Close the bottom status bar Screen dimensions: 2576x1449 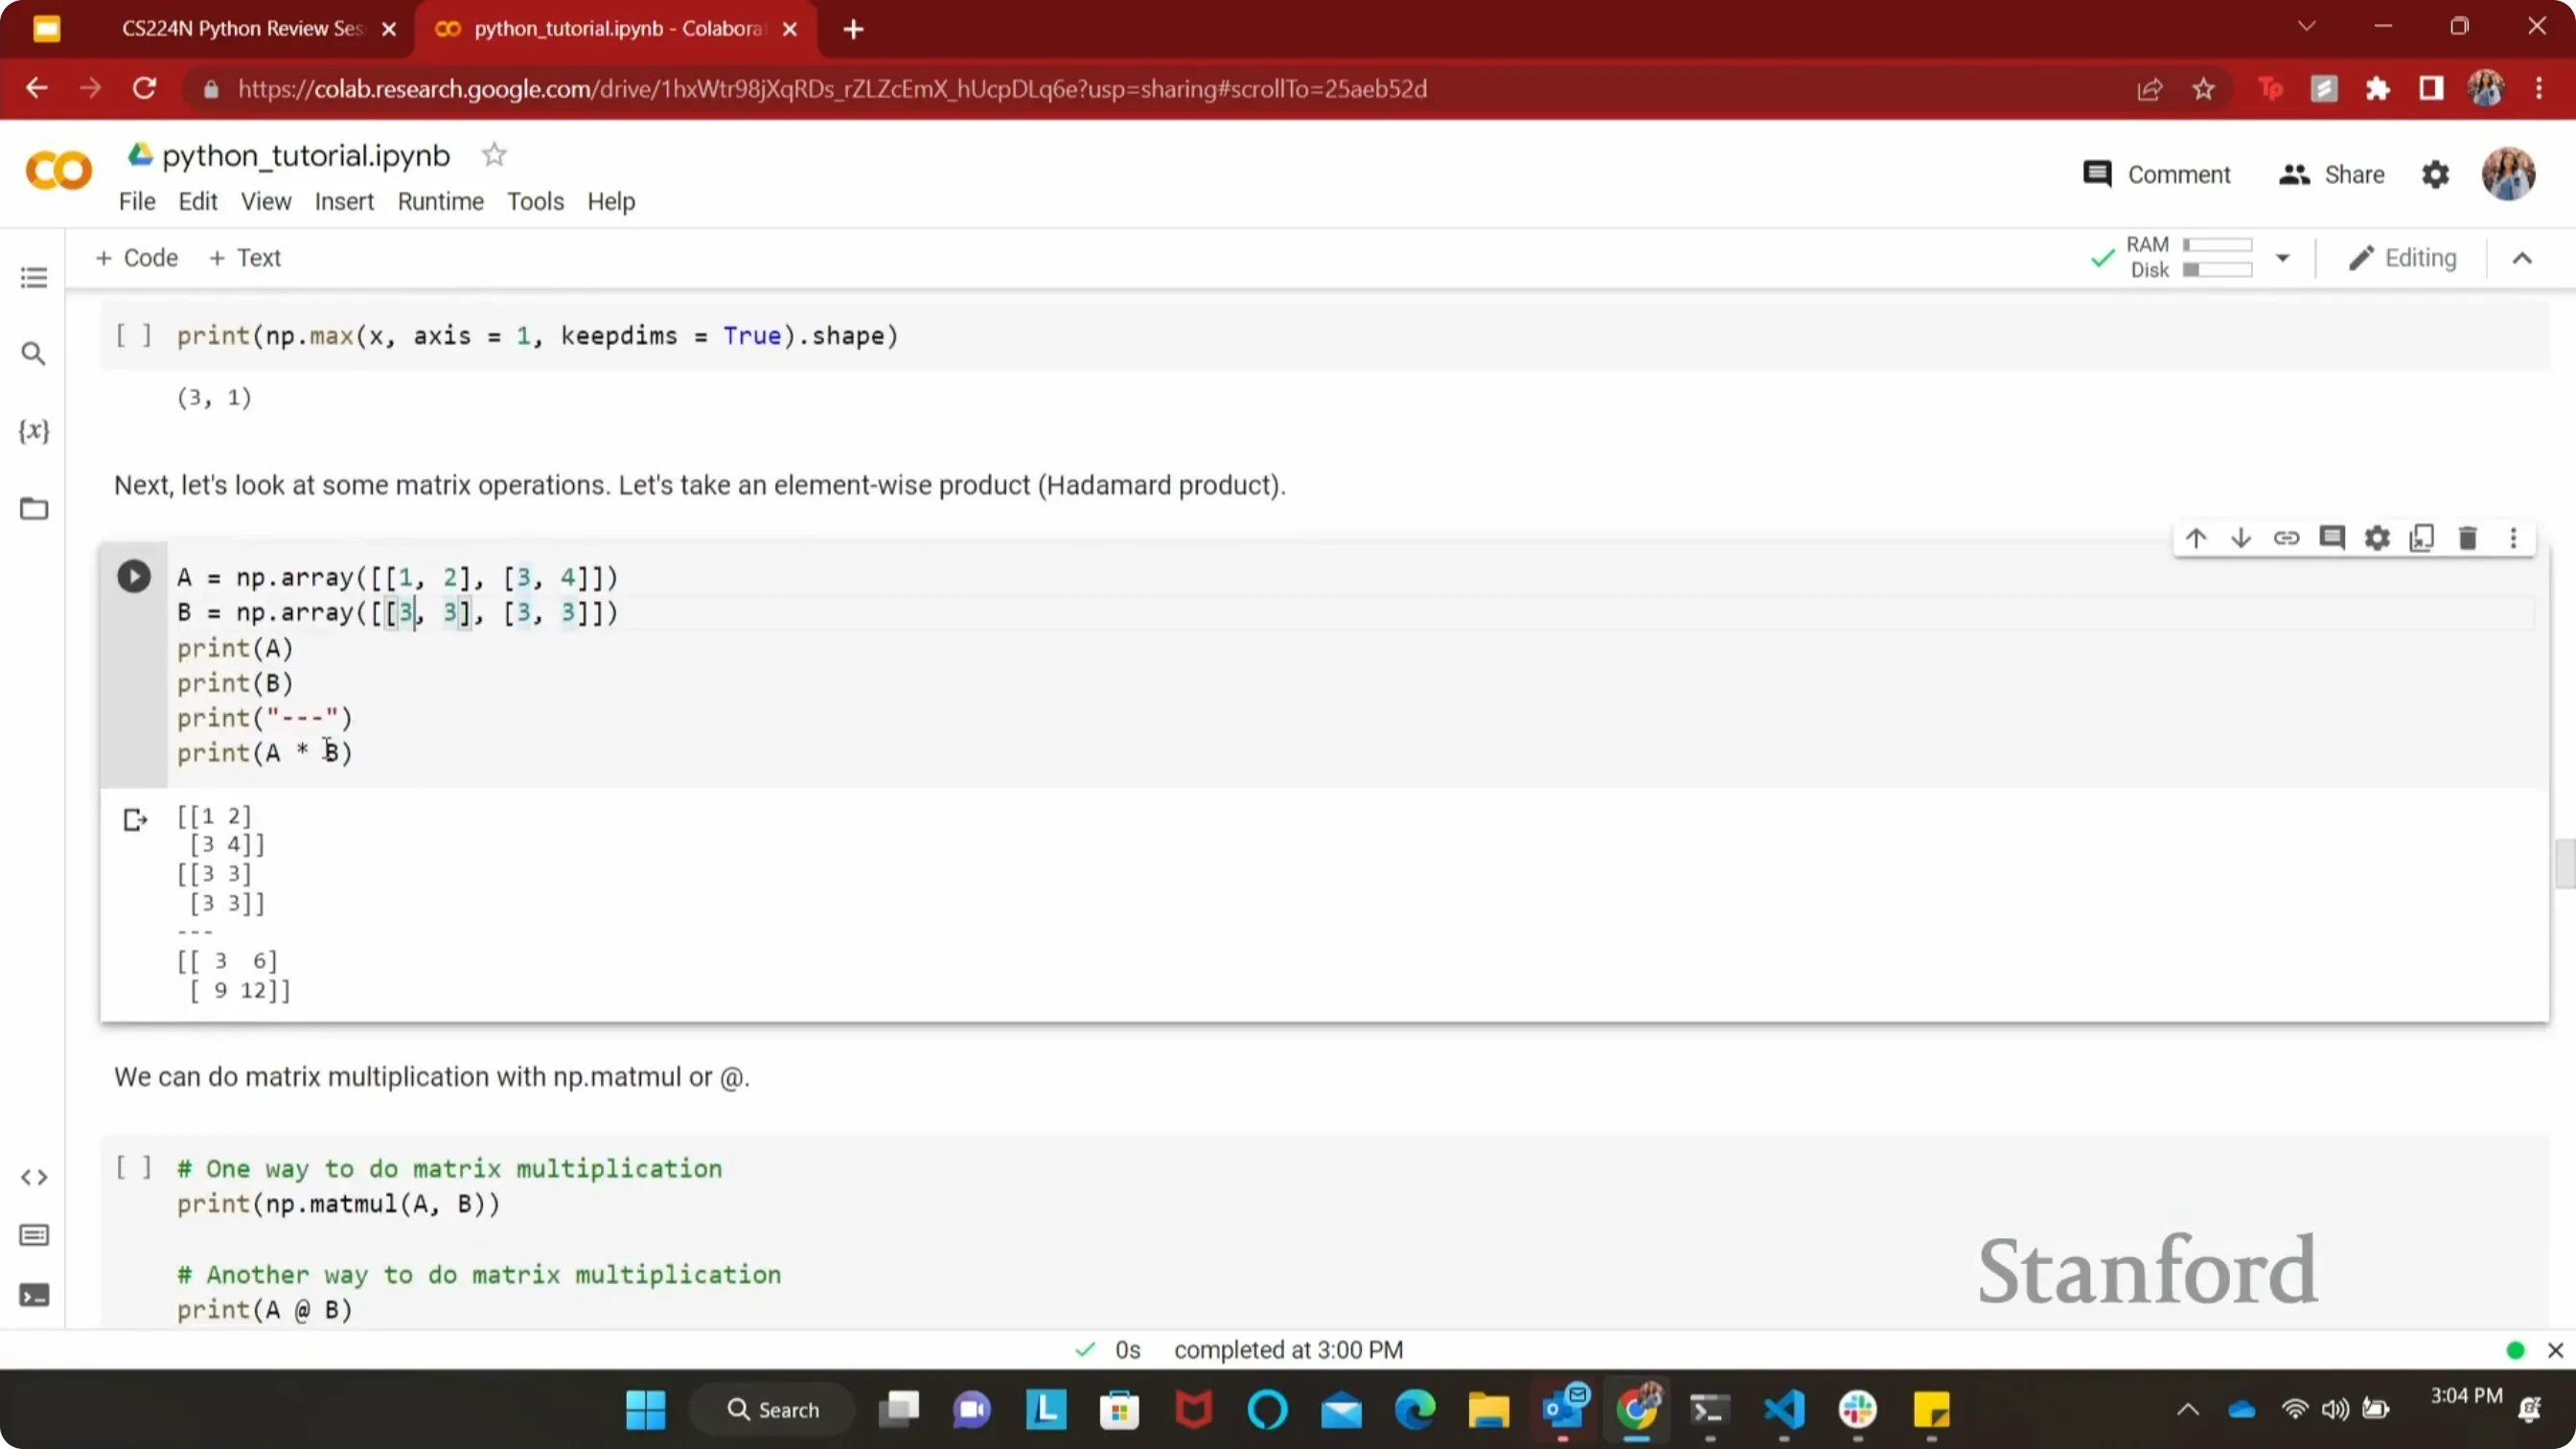click(2555, 1351)
